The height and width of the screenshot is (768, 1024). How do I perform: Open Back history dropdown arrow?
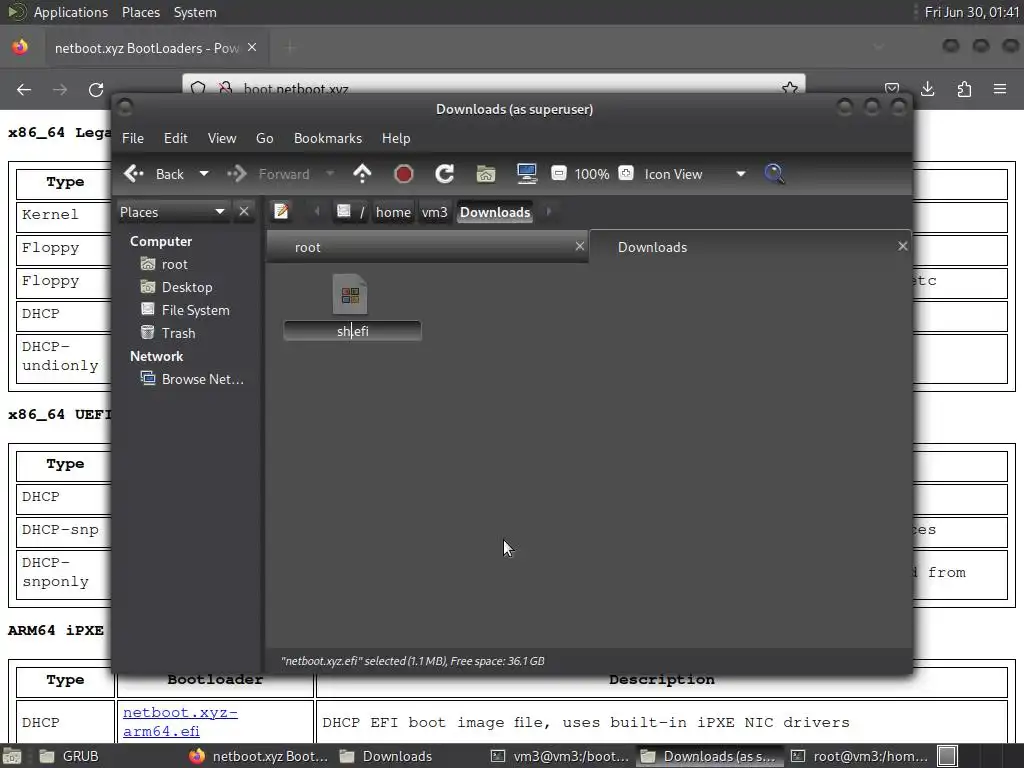(204, 174)
